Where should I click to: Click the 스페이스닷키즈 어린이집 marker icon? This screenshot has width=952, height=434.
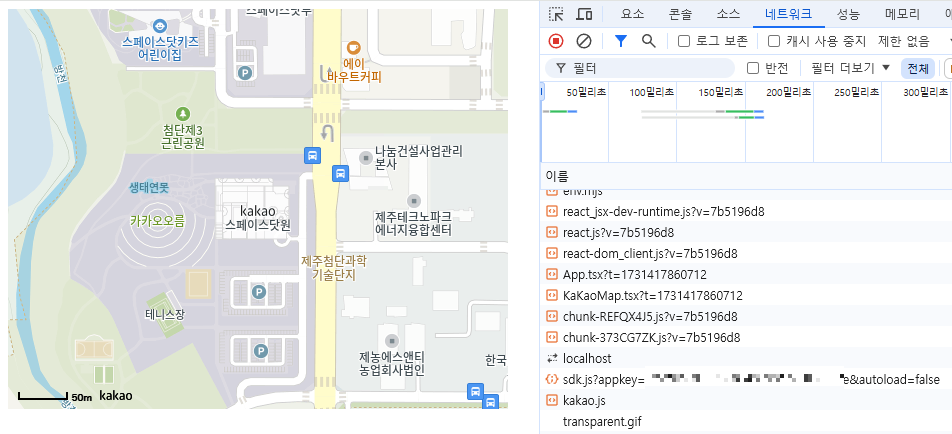point(160,26)
